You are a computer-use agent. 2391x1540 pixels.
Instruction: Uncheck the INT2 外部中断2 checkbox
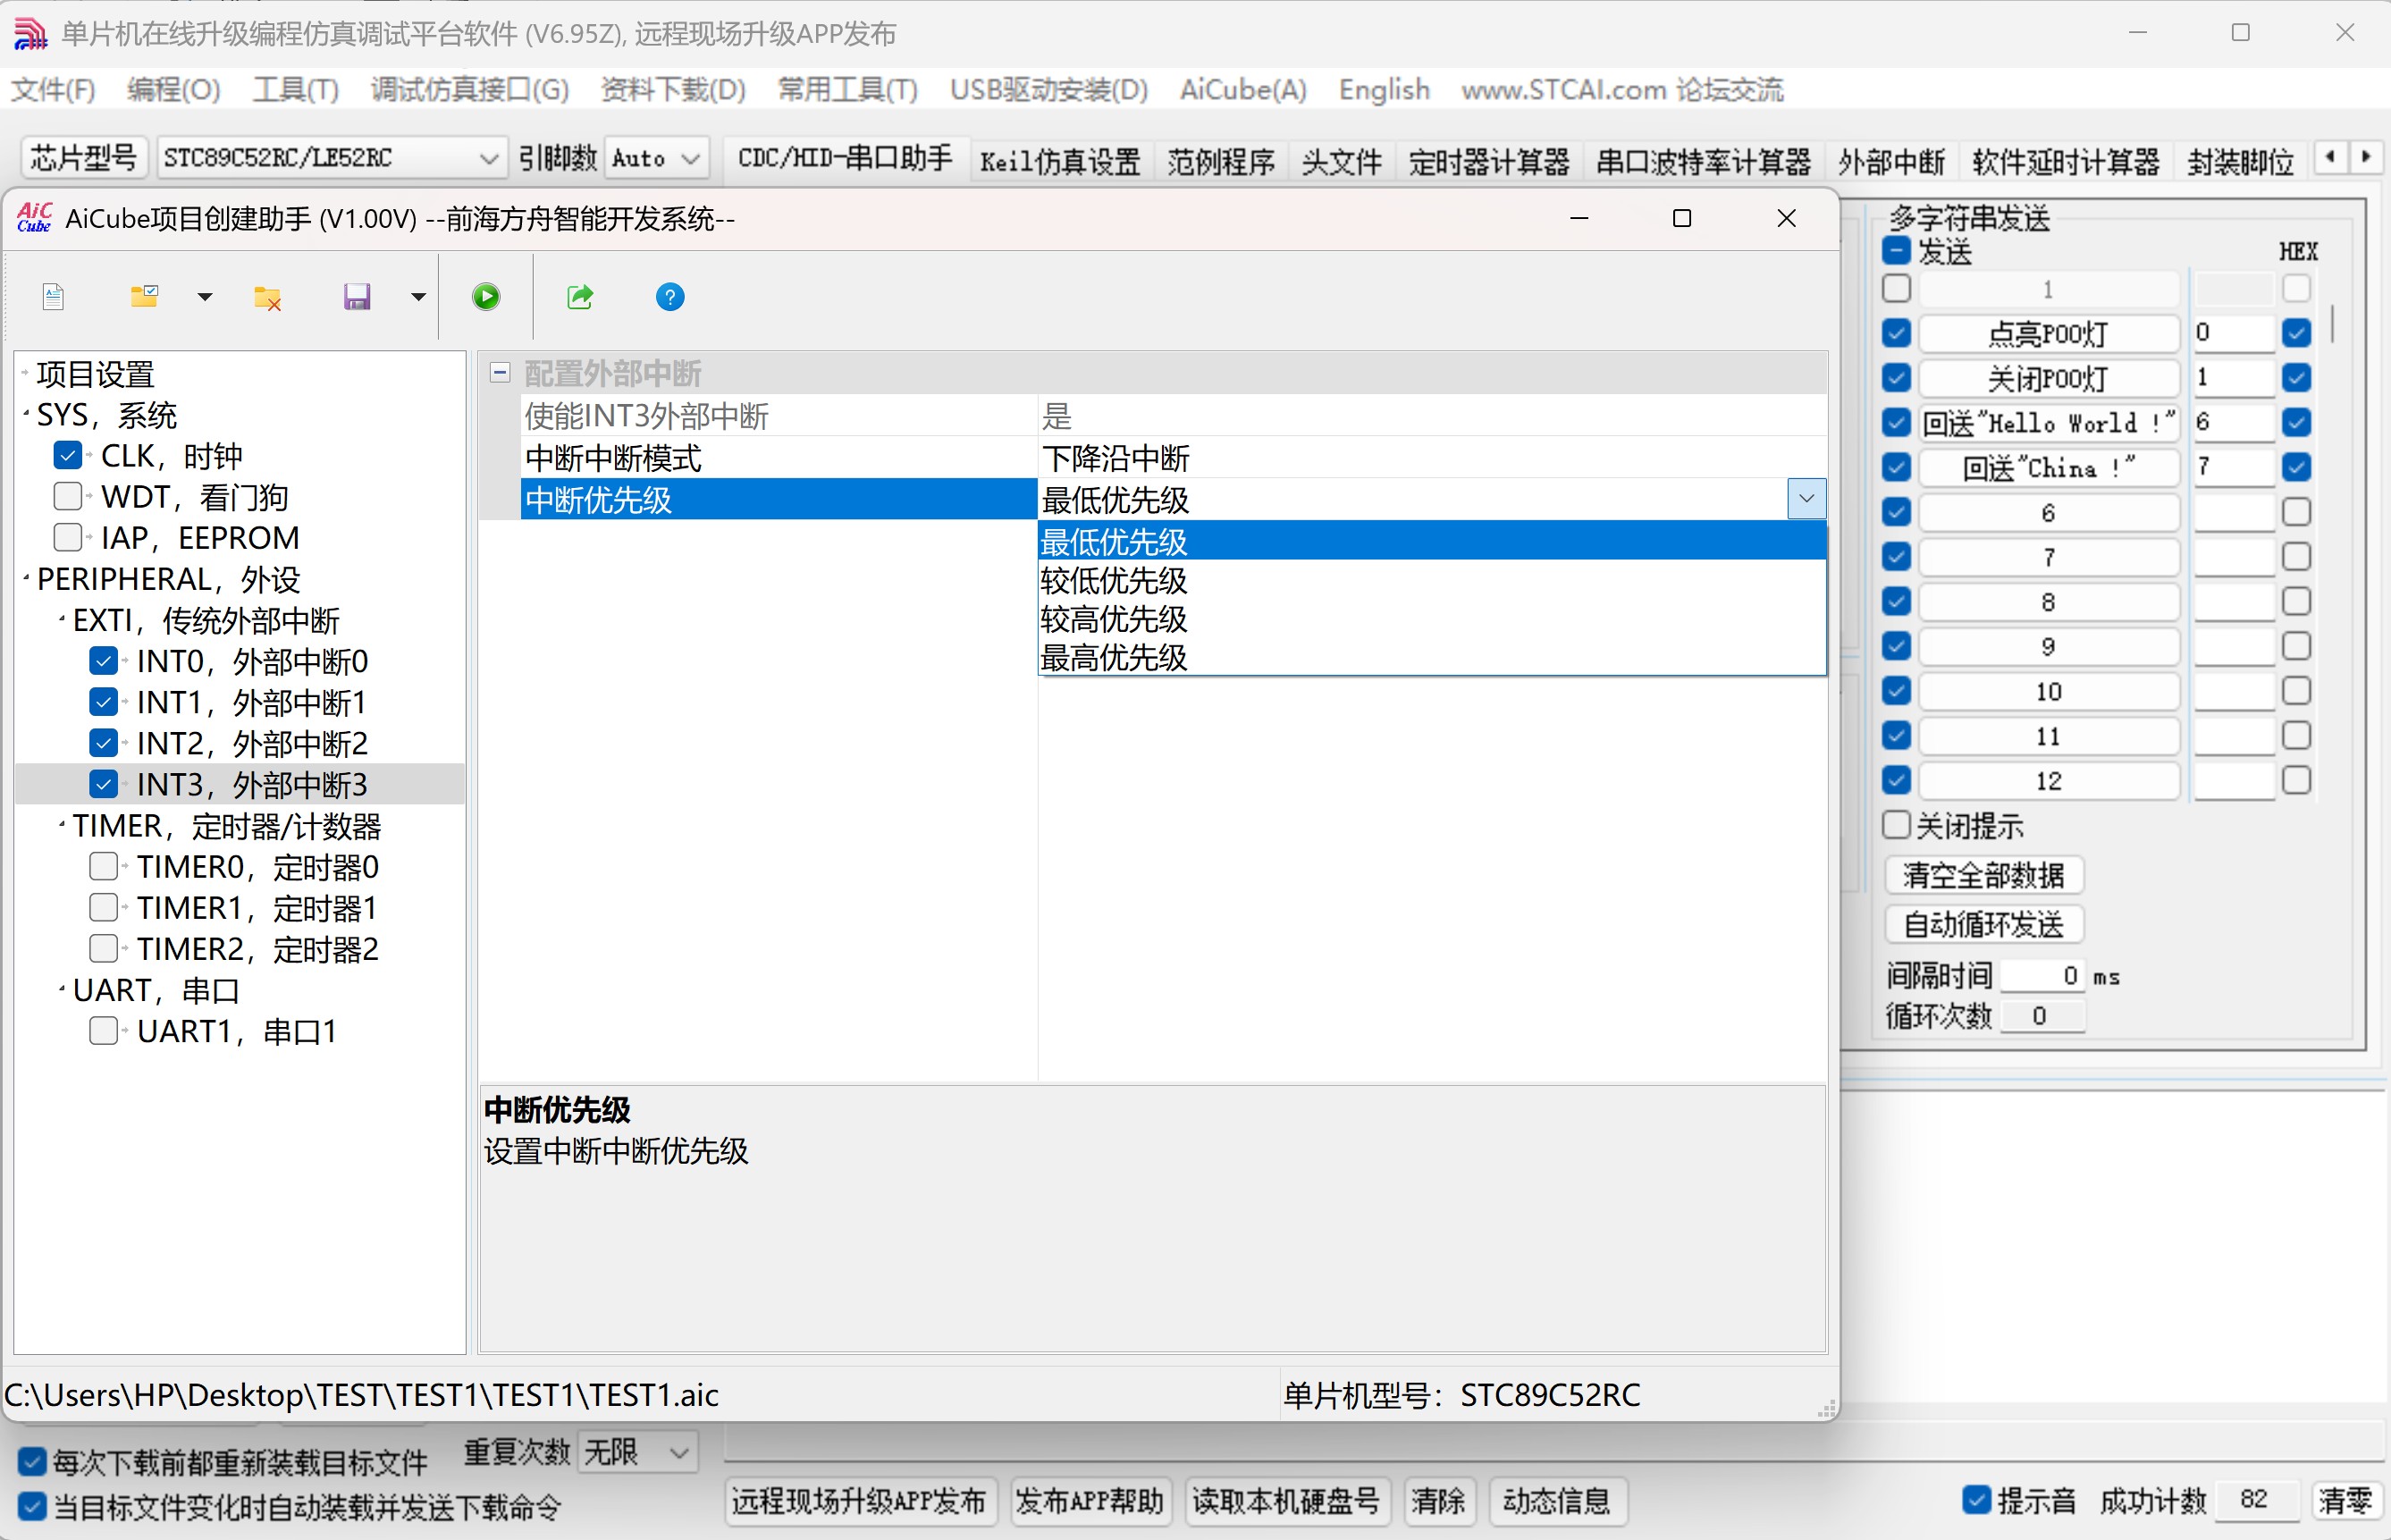pos(103,743)
